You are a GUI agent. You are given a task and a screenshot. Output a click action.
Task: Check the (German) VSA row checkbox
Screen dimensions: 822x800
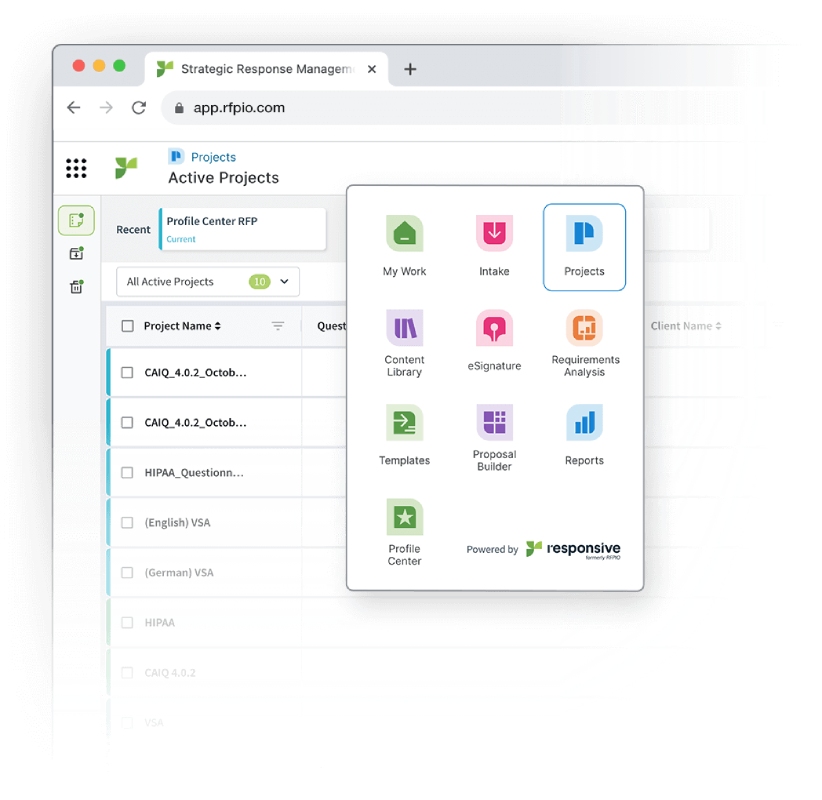127,572
